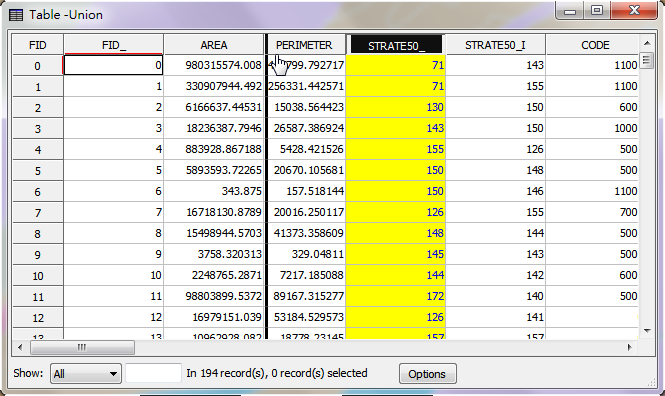Select row header 1

pyautogui.click(x=38, y=87)
